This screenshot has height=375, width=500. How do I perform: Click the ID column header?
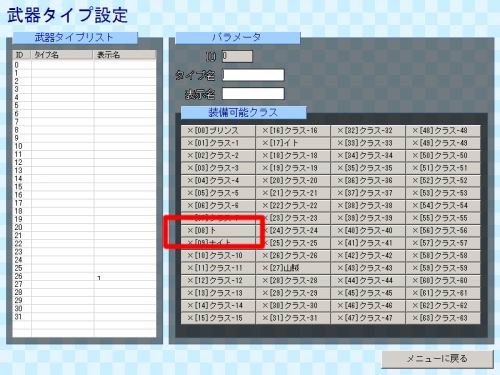point(22,55)
